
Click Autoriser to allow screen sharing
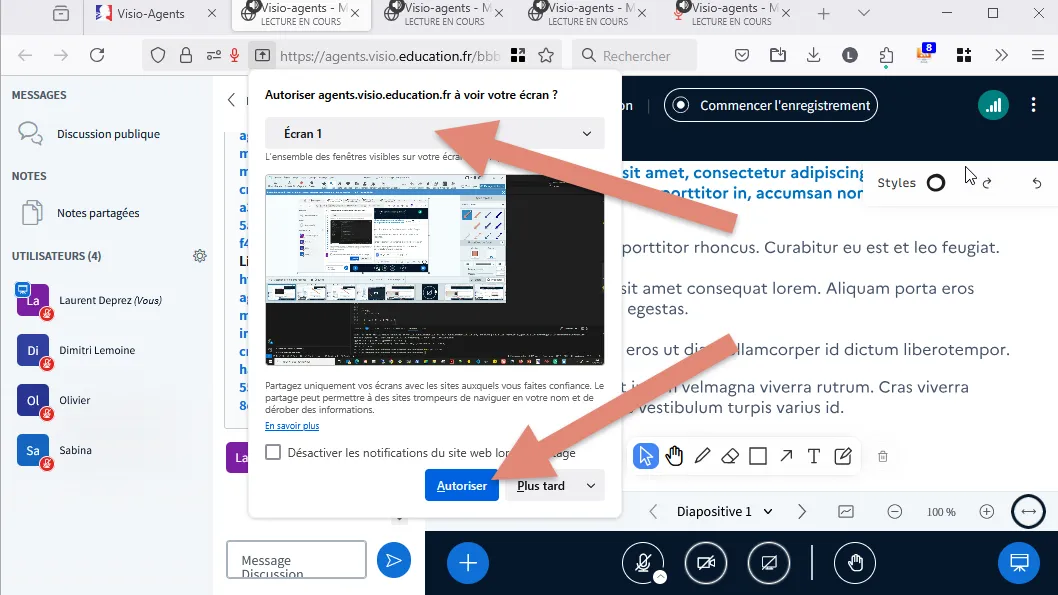point(462,485)
